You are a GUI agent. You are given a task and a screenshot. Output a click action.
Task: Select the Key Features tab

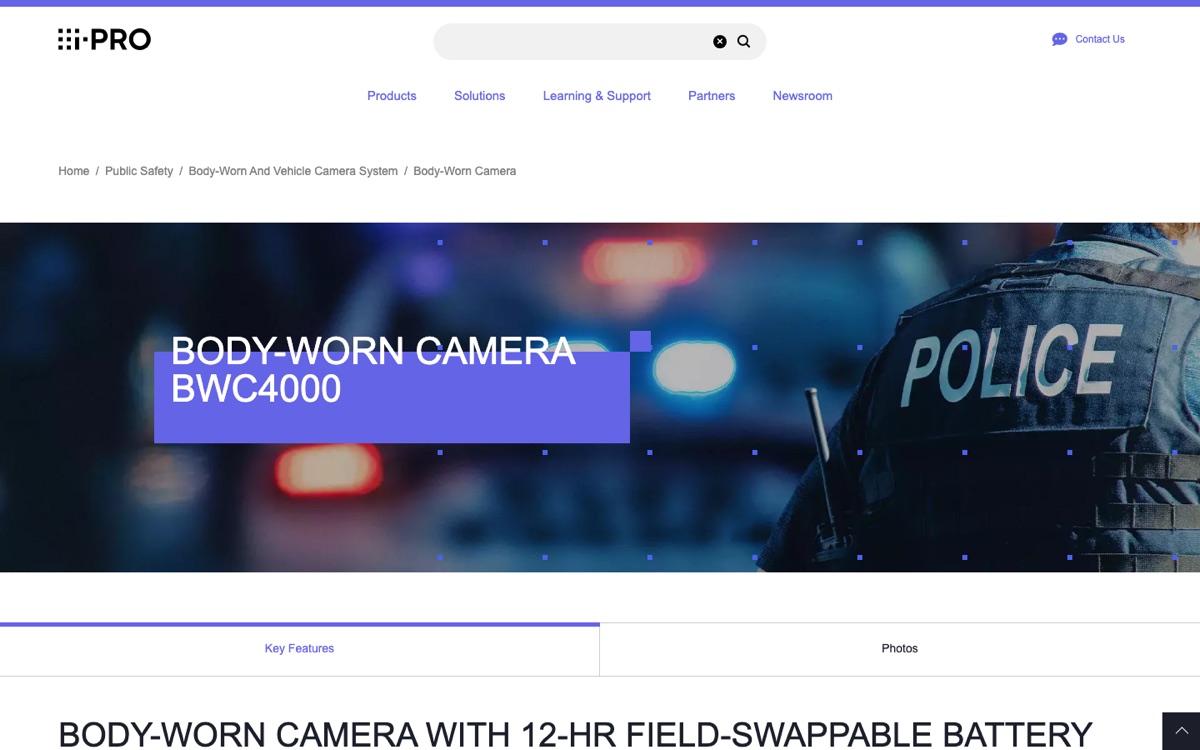(x=300, y=649)
